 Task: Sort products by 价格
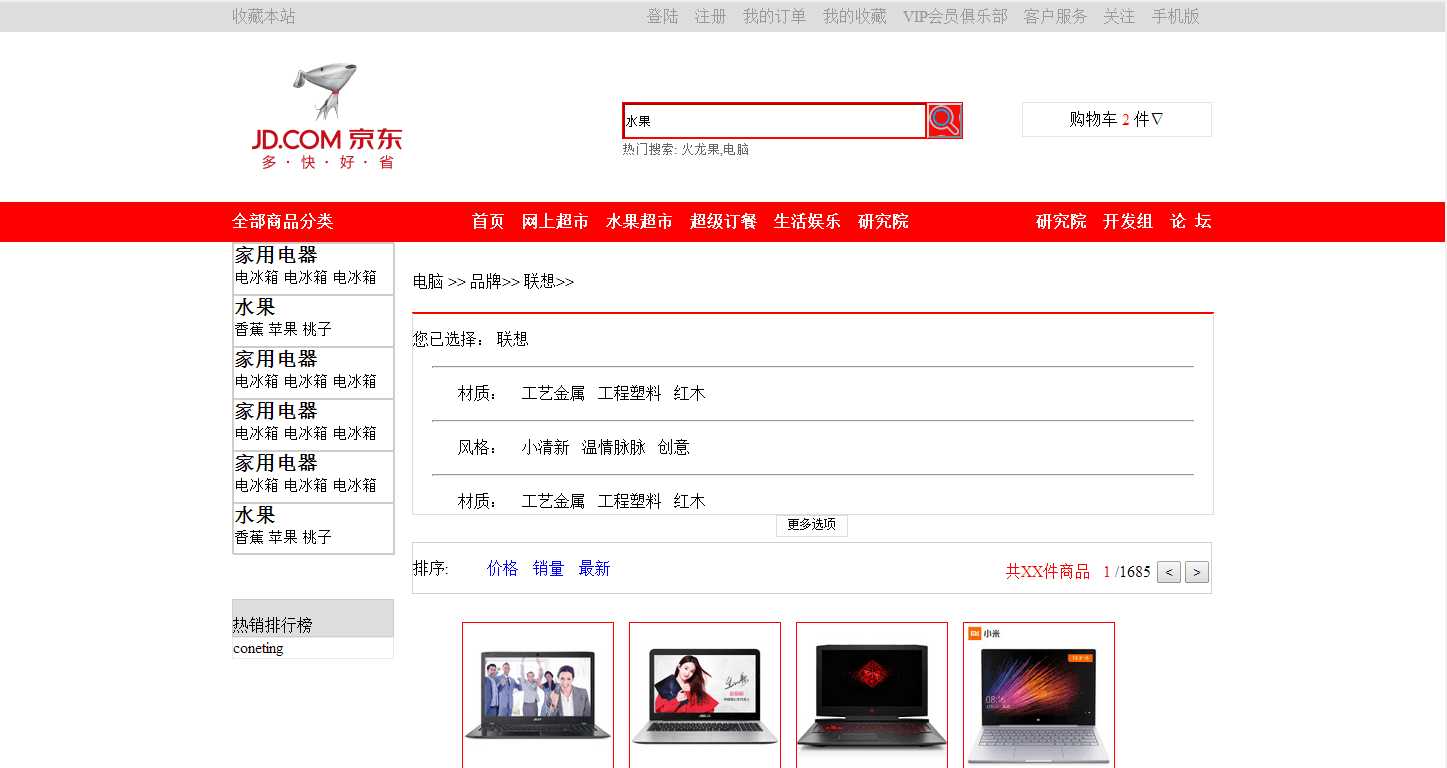pos(503,568)
